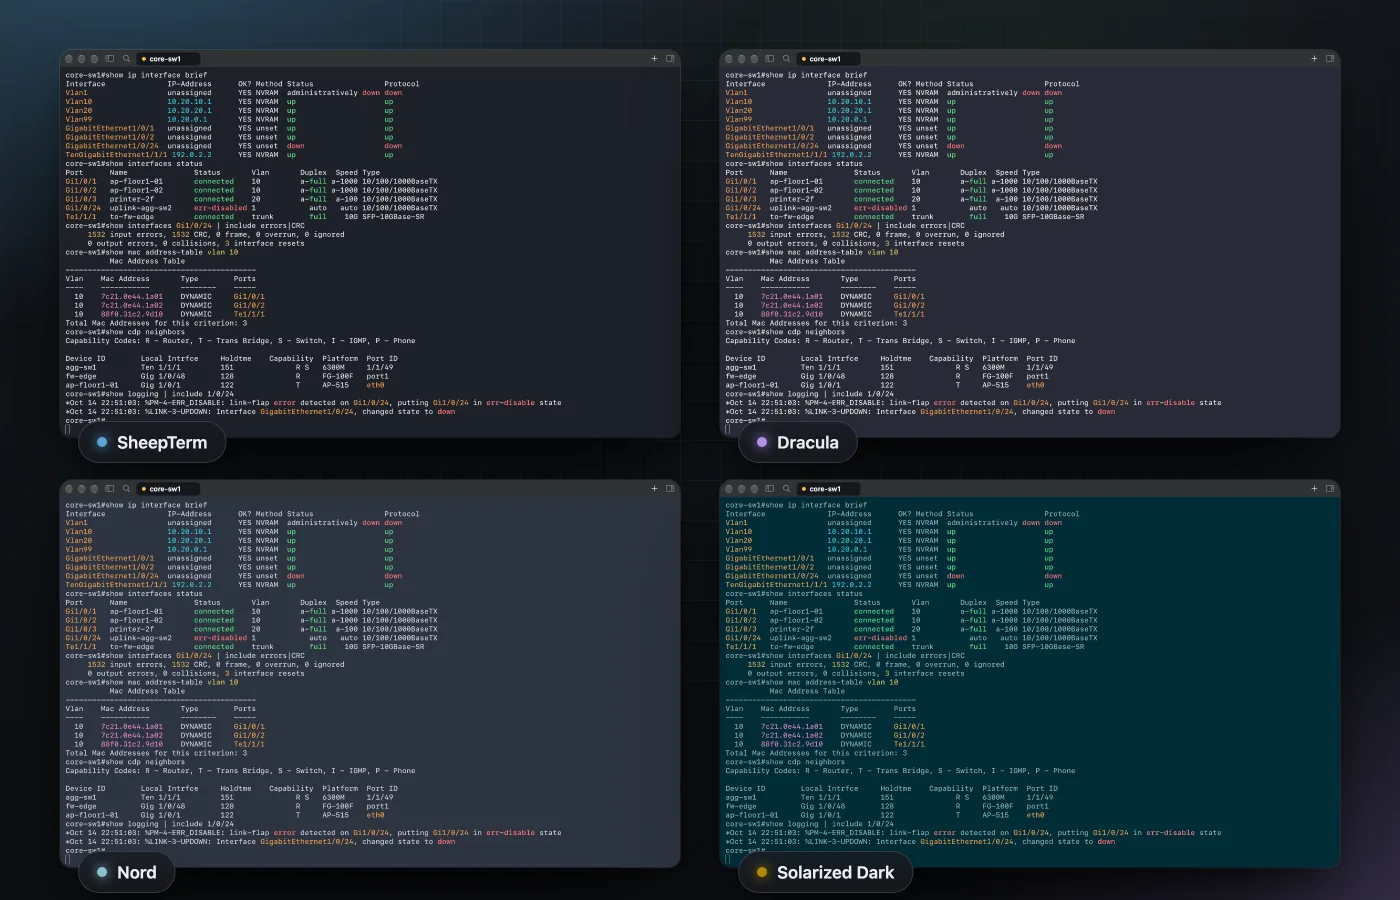Toggle the right panel in the Nord window

click(670, 489)
